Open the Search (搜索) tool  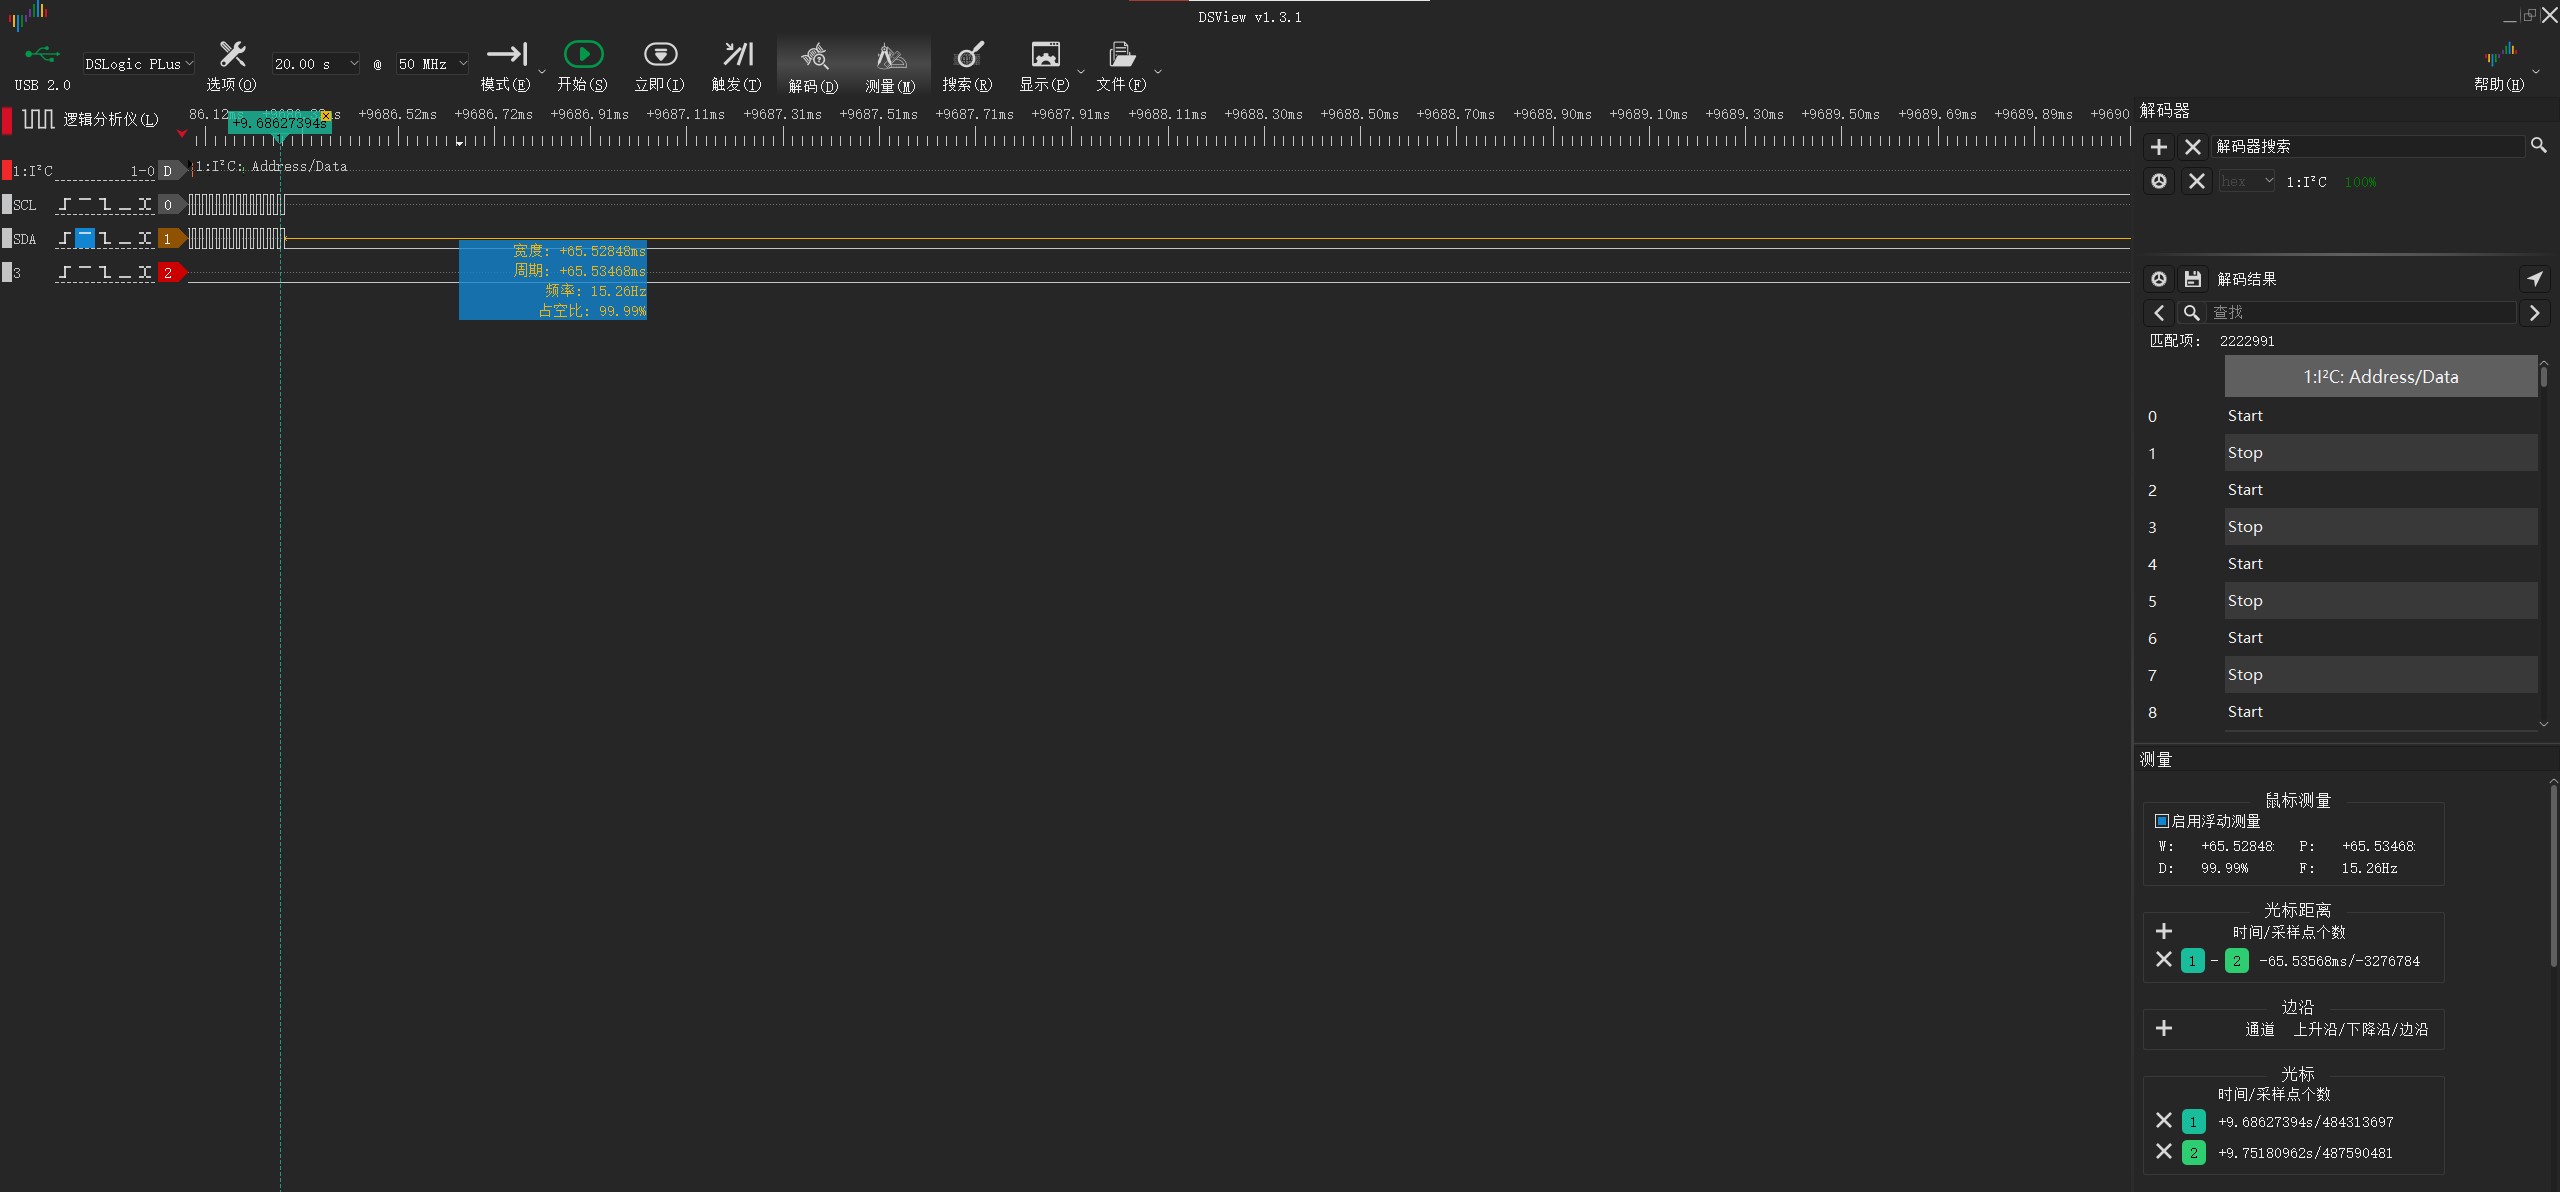tap(968, 56)
